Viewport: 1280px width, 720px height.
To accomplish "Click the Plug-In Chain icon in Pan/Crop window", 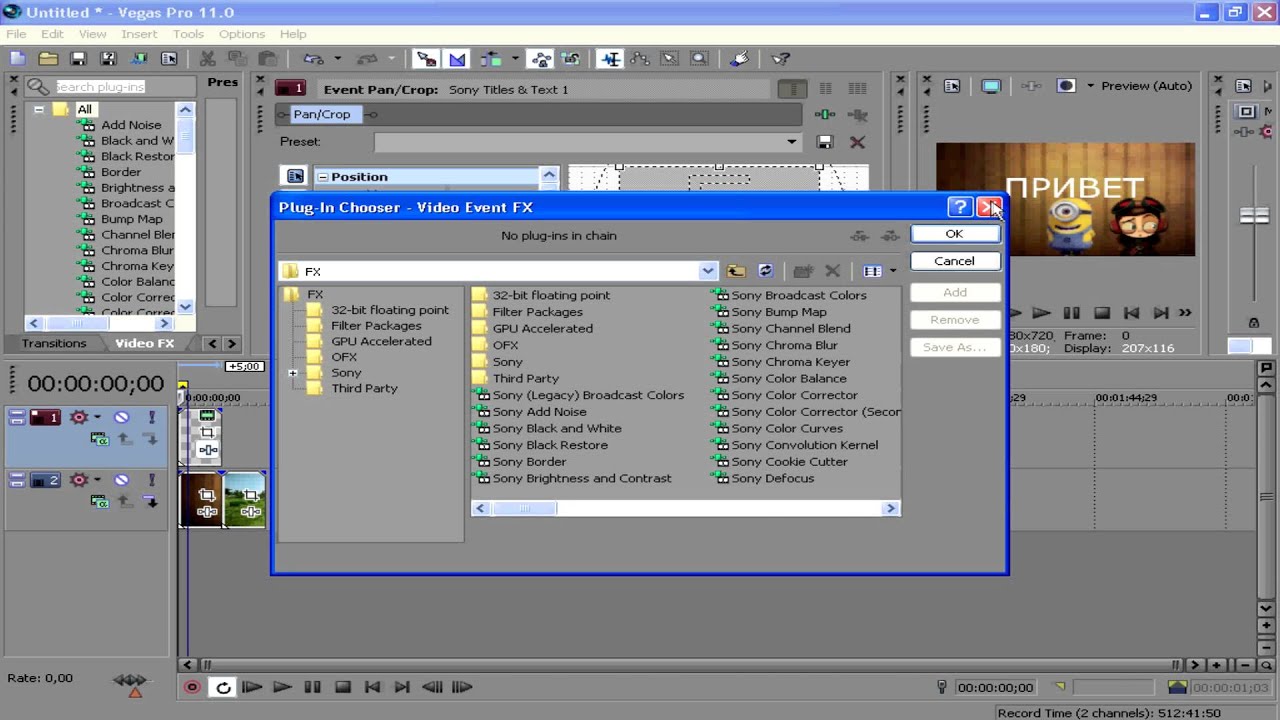I will [x=825, y=114].
